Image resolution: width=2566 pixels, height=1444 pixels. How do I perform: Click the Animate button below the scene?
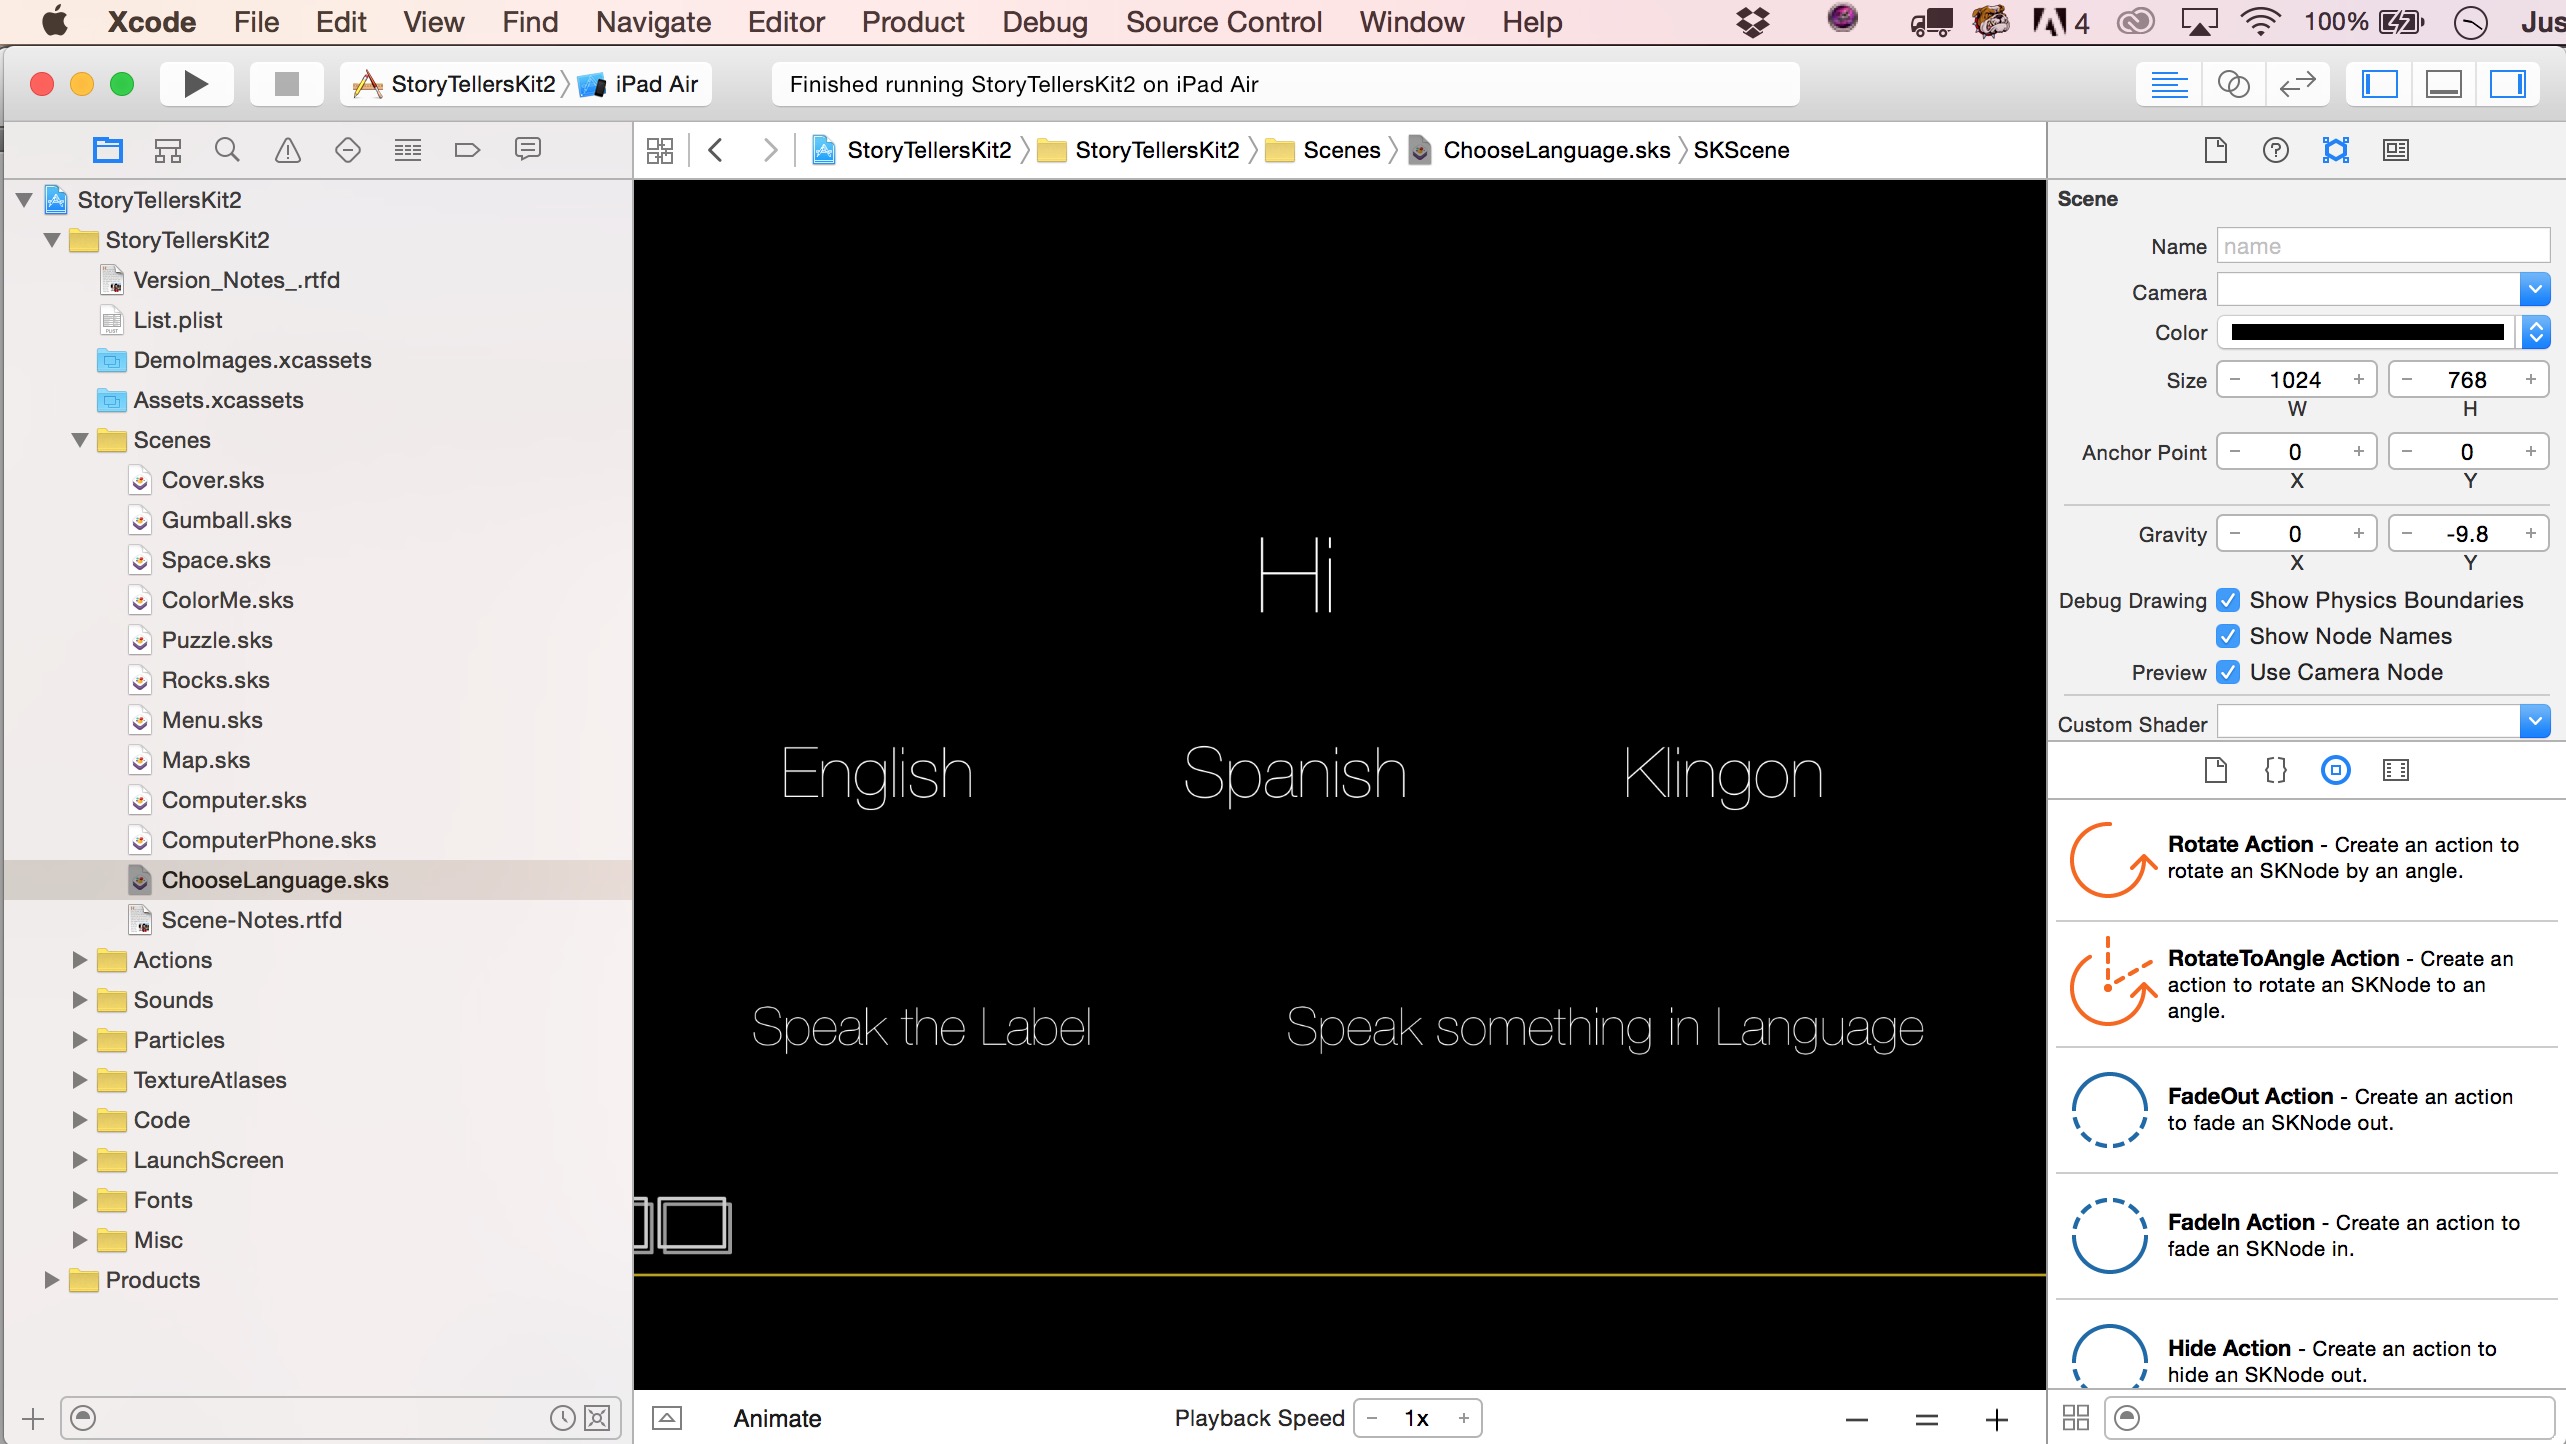coord(777,1418)
